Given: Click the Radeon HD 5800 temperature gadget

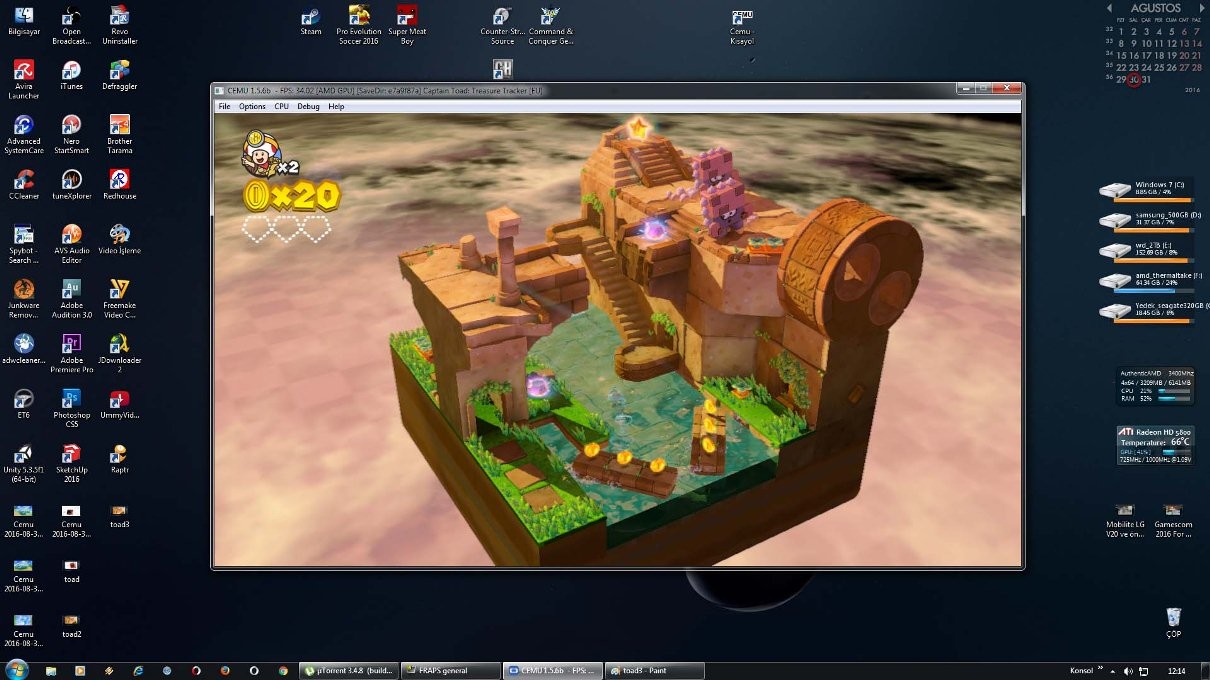Looking at the screenshot, I should coord(1155,445).
